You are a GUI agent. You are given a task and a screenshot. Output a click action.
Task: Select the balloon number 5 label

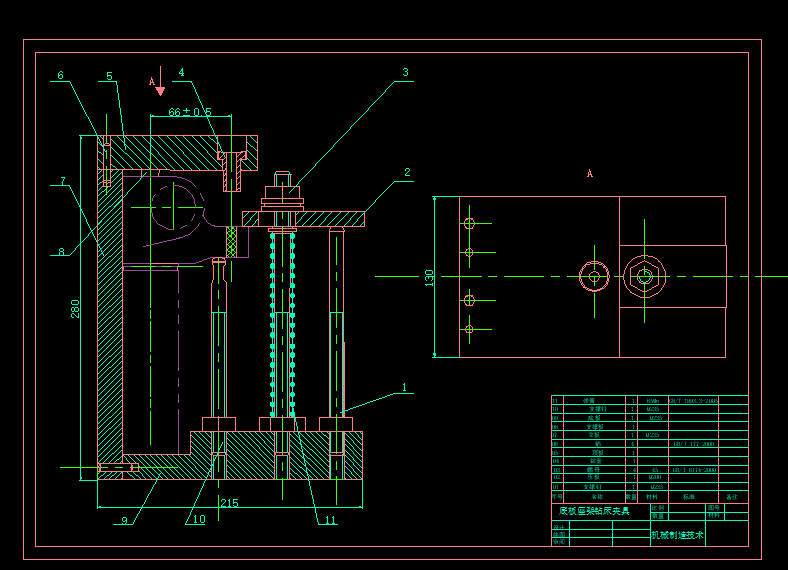tap(110, 76)
